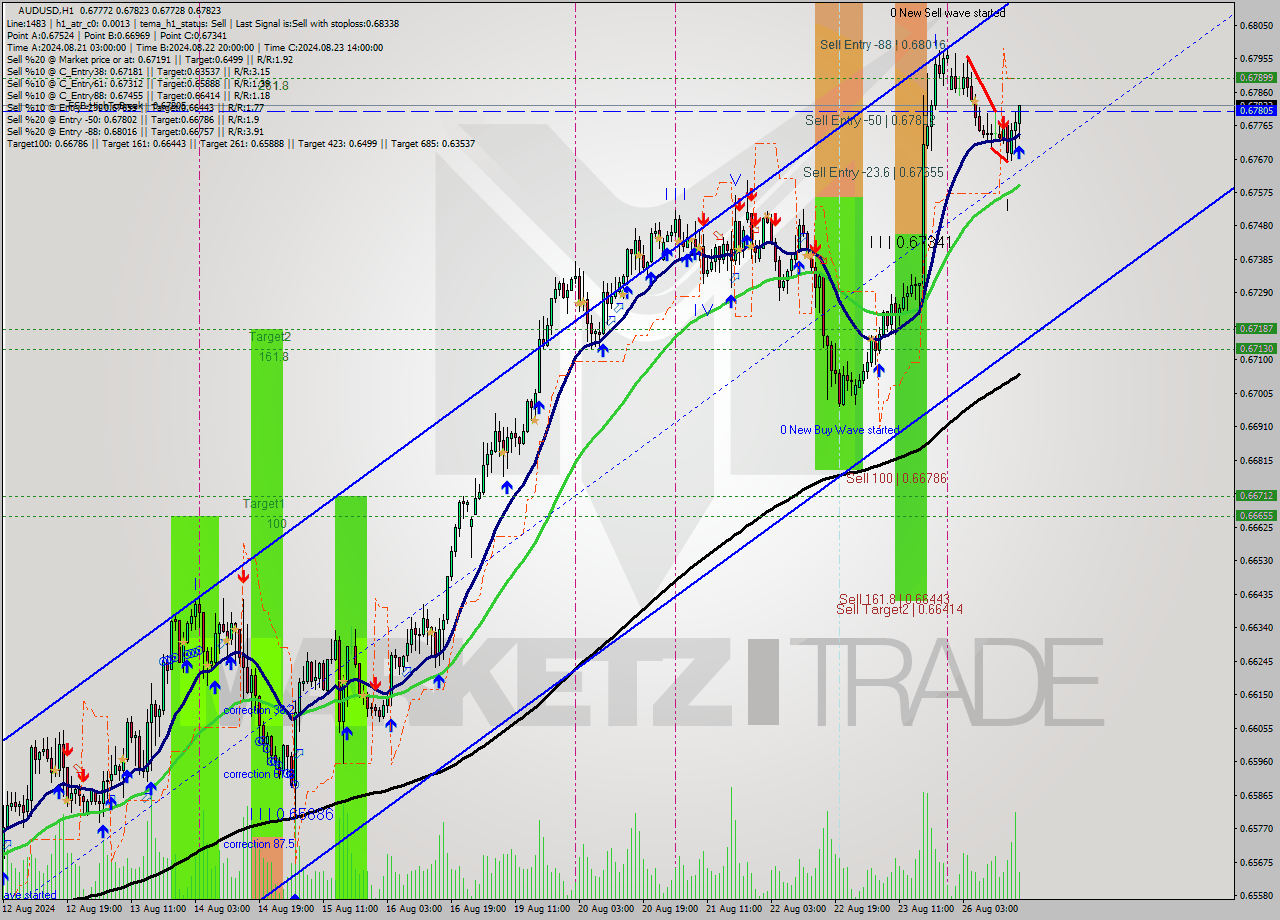
Task: Click 0.66530 on the price axis
Action: coord(1256,561)
